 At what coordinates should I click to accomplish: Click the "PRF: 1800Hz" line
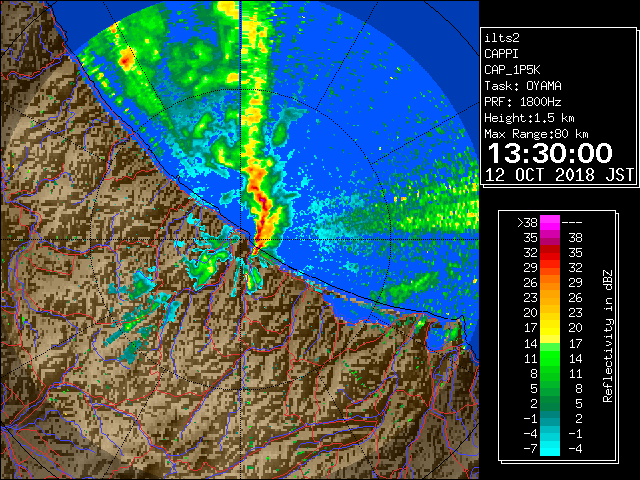click(x=523, y=102)
